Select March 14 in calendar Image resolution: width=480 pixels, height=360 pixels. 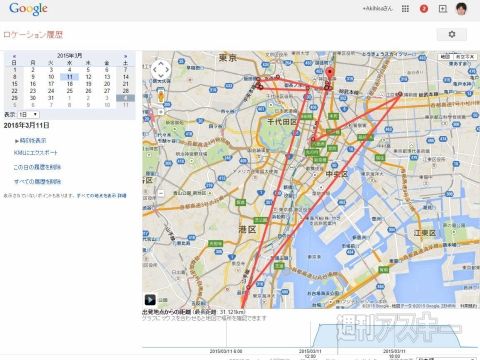[x=126, y=77]
